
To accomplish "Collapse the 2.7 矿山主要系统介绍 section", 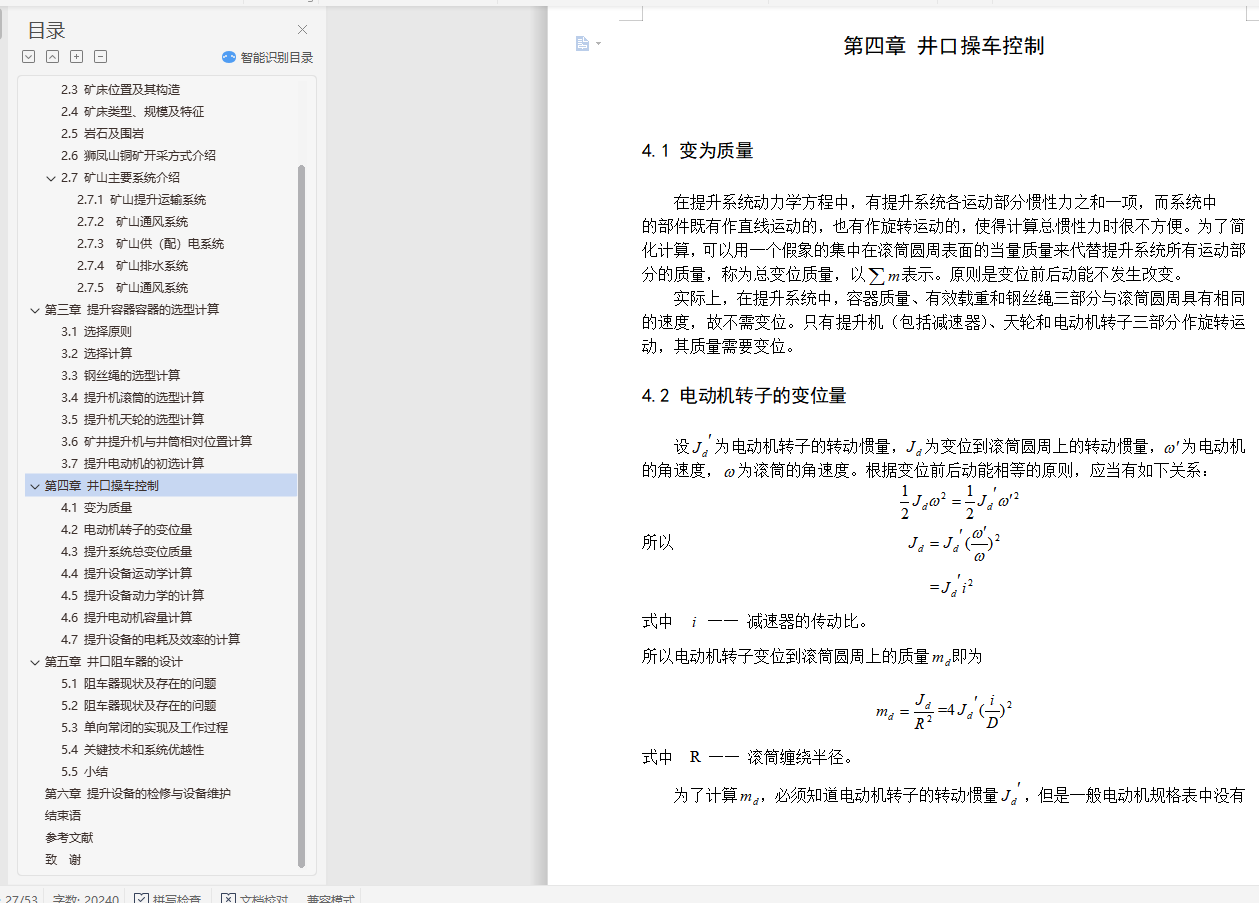I will point(51,178).
